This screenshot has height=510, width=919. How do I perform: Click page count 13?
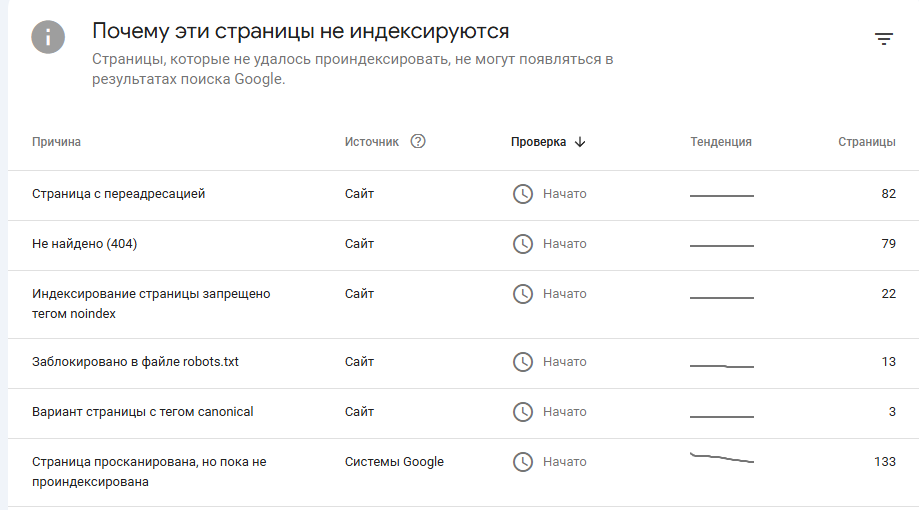pos(889,362)
